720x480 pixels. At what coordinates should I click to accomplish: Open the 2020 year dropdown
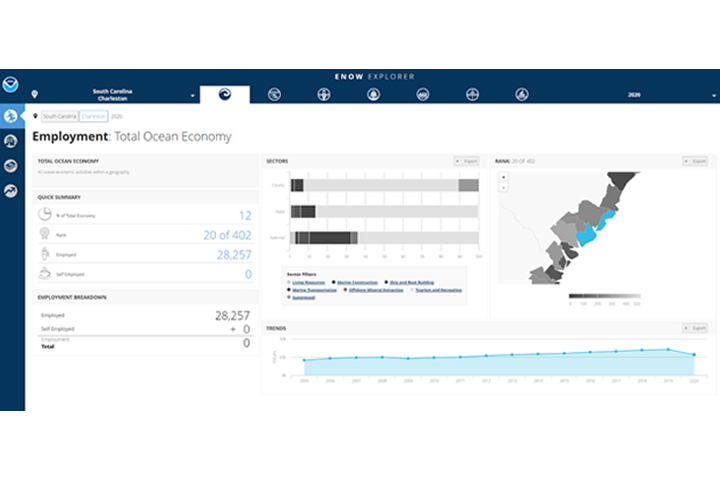tap(636, 95)
